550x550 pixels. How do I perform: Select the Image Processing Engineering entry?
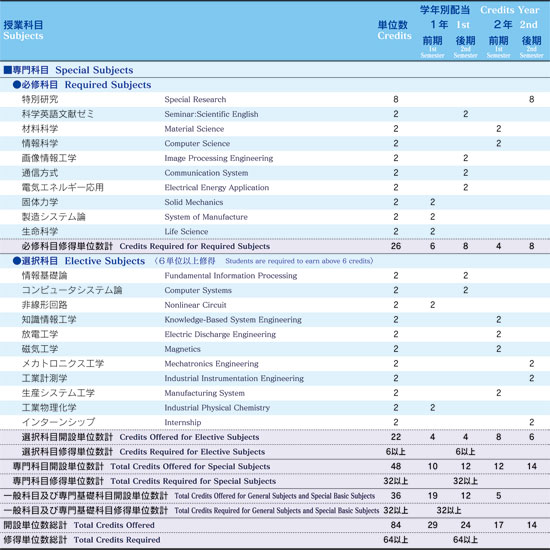pyautogui.click(x=219, y=158)
